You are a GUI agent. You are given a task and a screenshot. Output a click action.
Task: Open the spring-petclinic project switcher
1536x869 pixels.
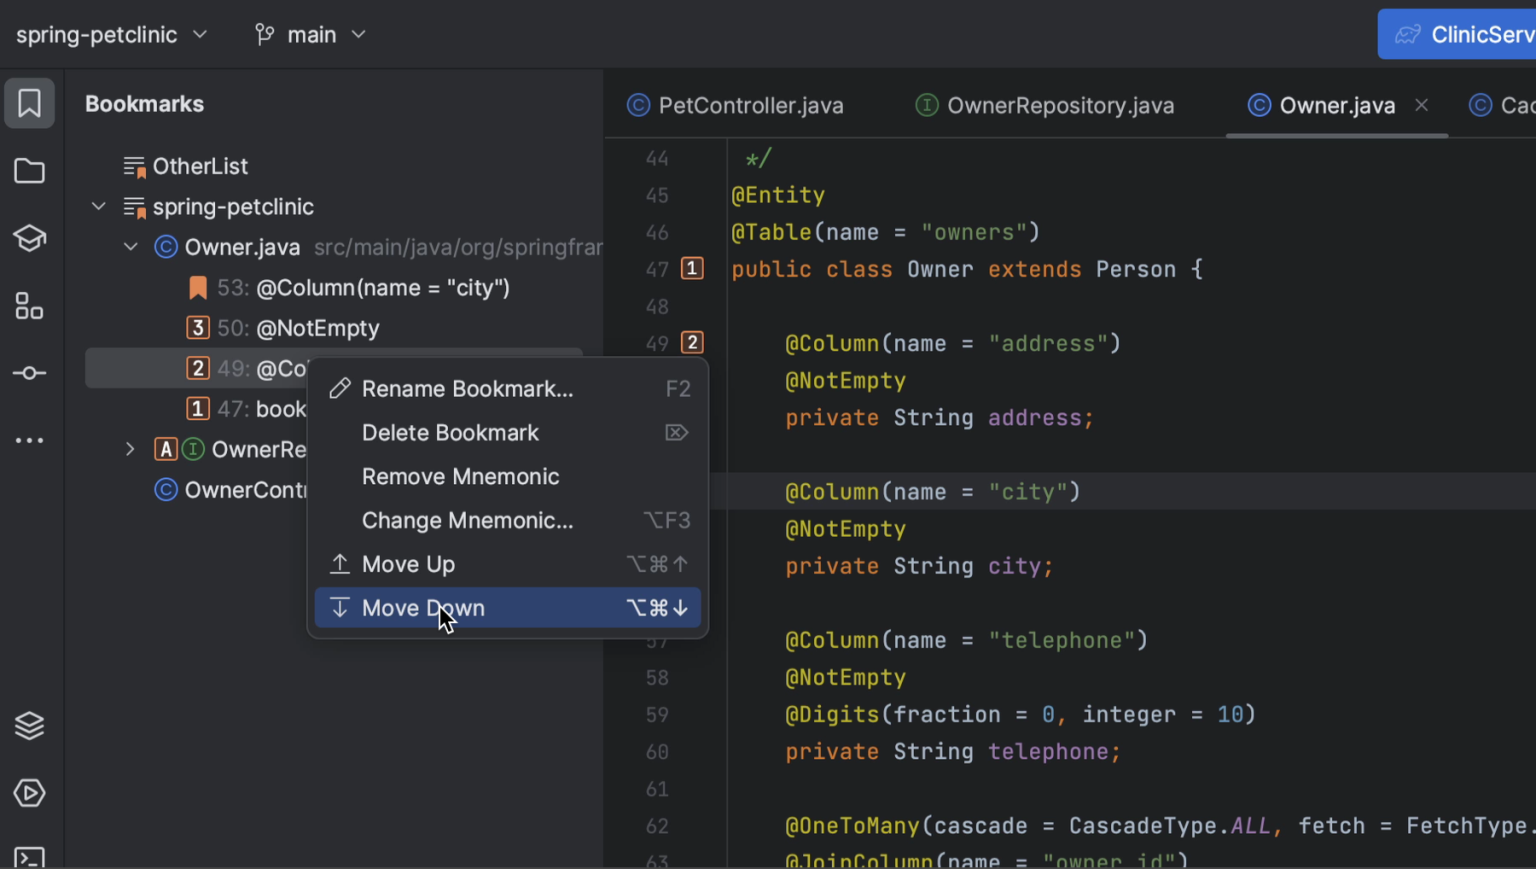[110, 33]
